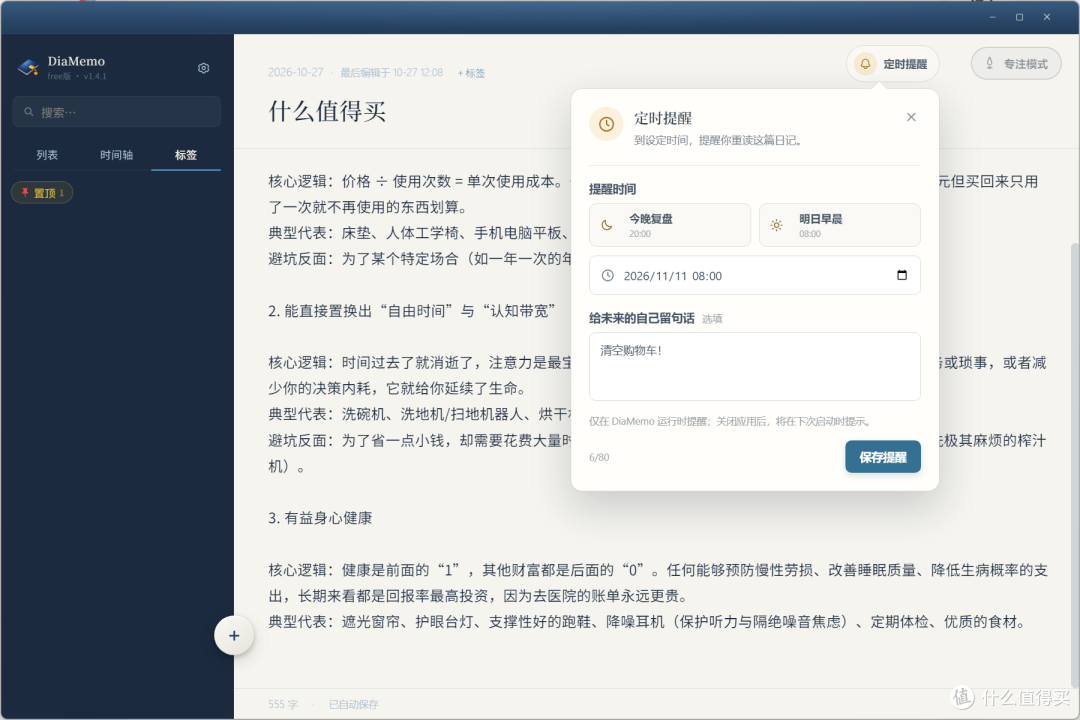Click the bell icon in 定时提醒
This screenshot has height=720, width=1080.
point(865,64)
